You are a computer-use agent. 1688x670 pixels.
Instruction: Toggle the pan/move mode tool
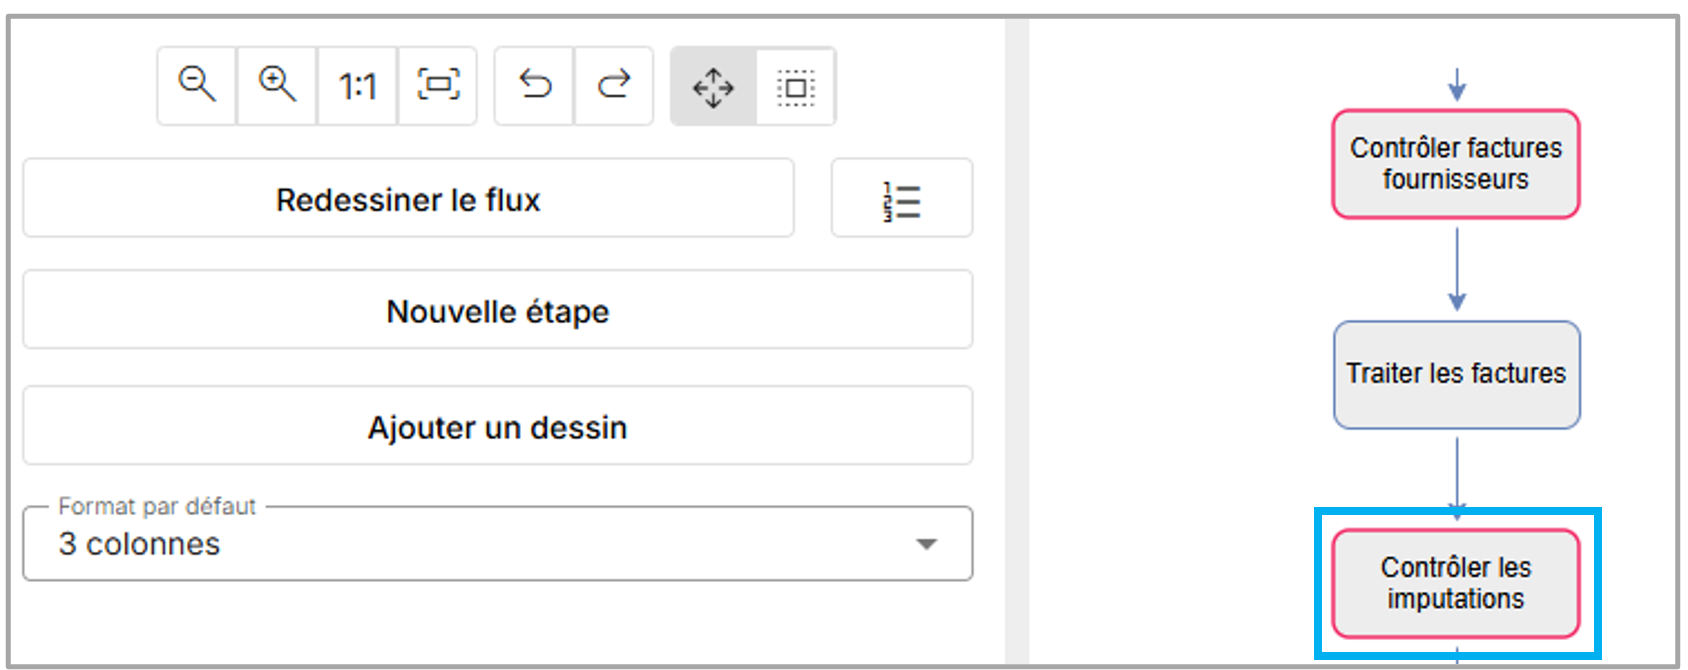tap(713, 87)
